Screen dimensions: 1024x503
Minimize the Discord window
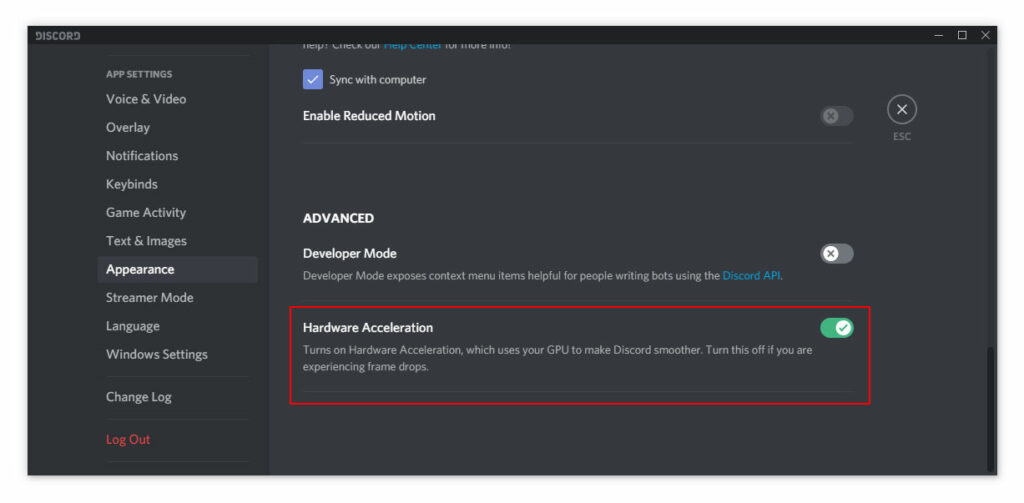pyautogui.click(x=938, y=35)
